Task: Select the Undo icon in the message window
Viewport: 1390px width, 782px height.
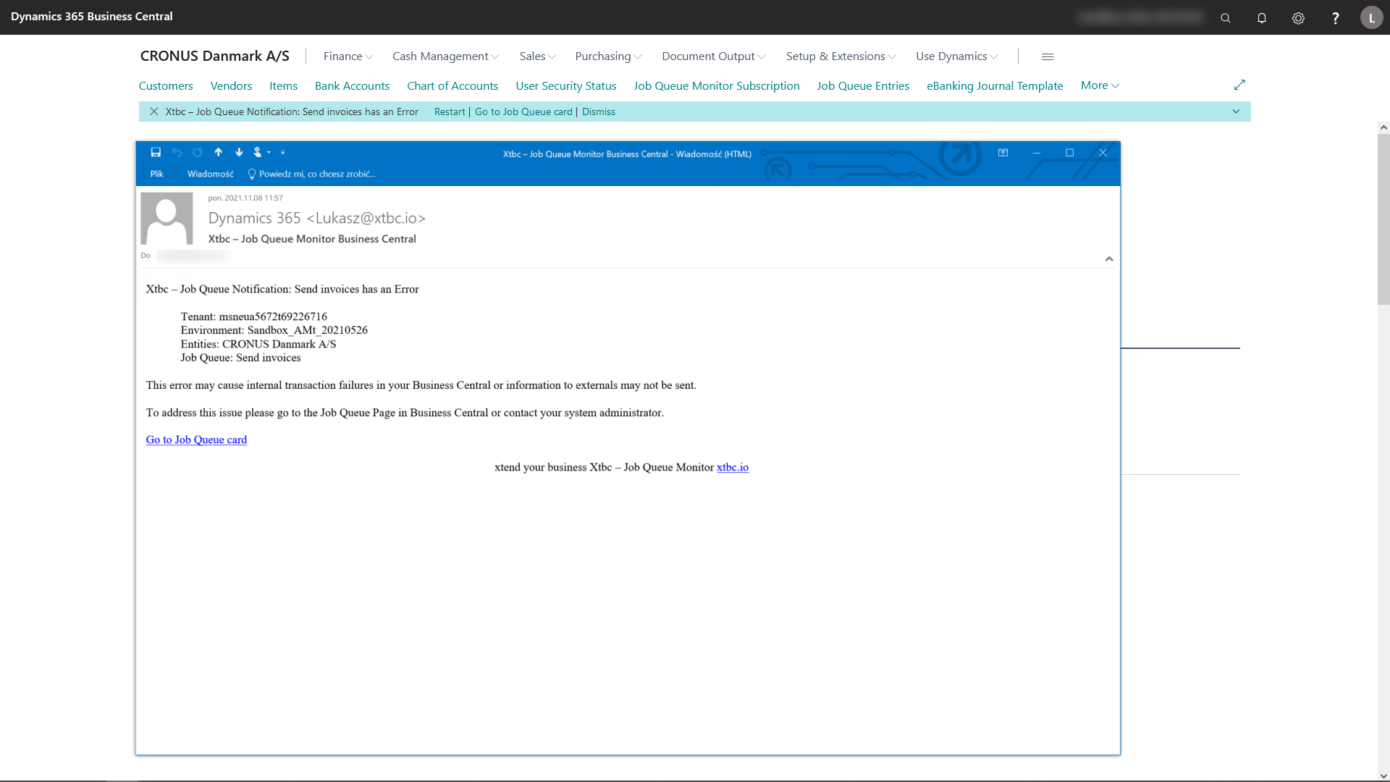Action: [176, 152]
